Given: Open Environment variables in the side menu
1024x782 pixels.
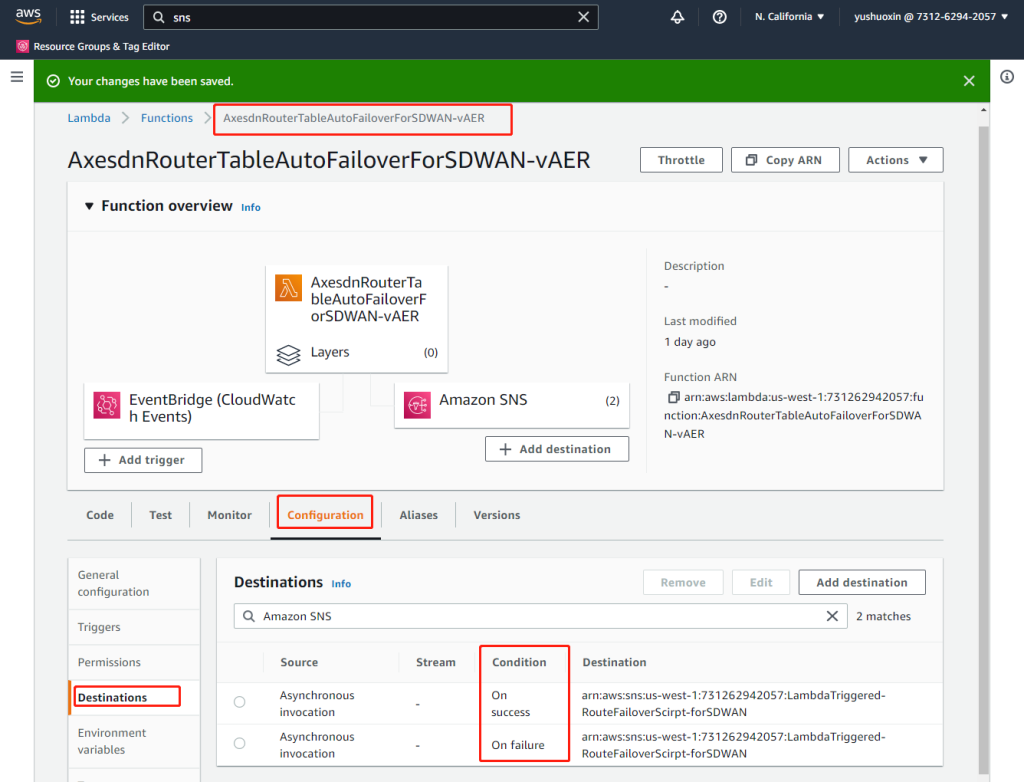Looking at the screenshot, I should point(112,741).
